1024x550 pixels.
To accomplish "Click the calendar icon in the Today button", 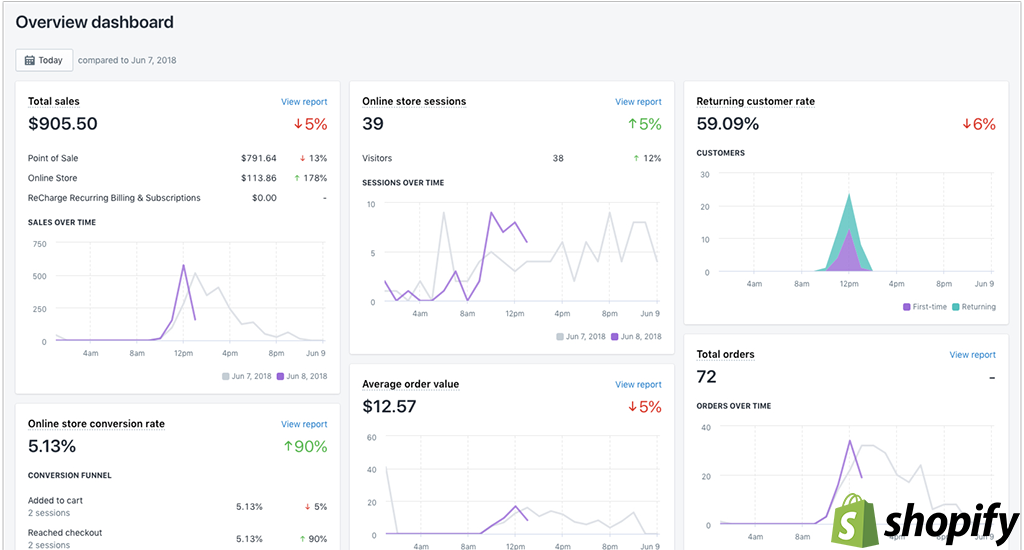I will pyautogui.click(x=30, y=61).
